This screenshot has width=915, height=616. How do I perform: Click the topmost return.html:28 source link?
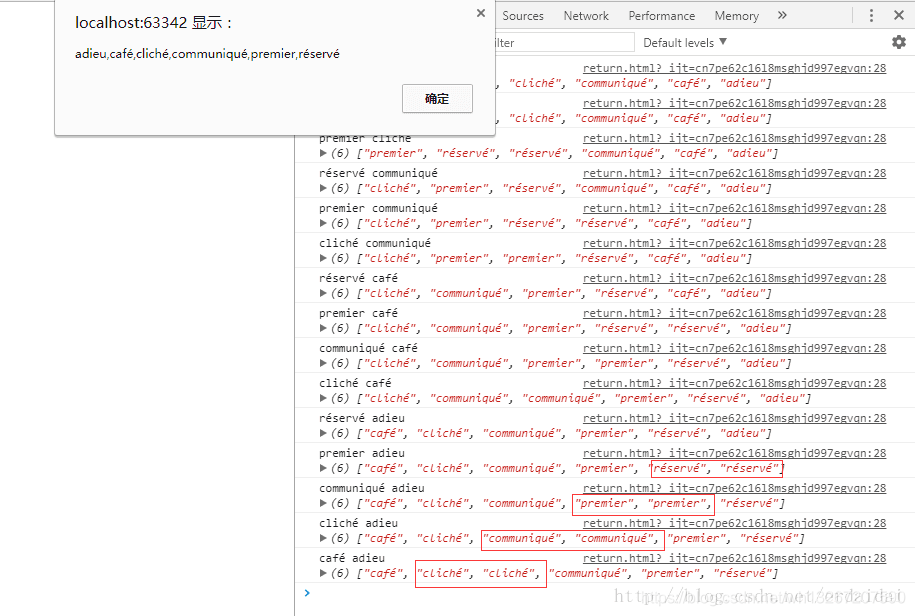click(x=736, y=67)
